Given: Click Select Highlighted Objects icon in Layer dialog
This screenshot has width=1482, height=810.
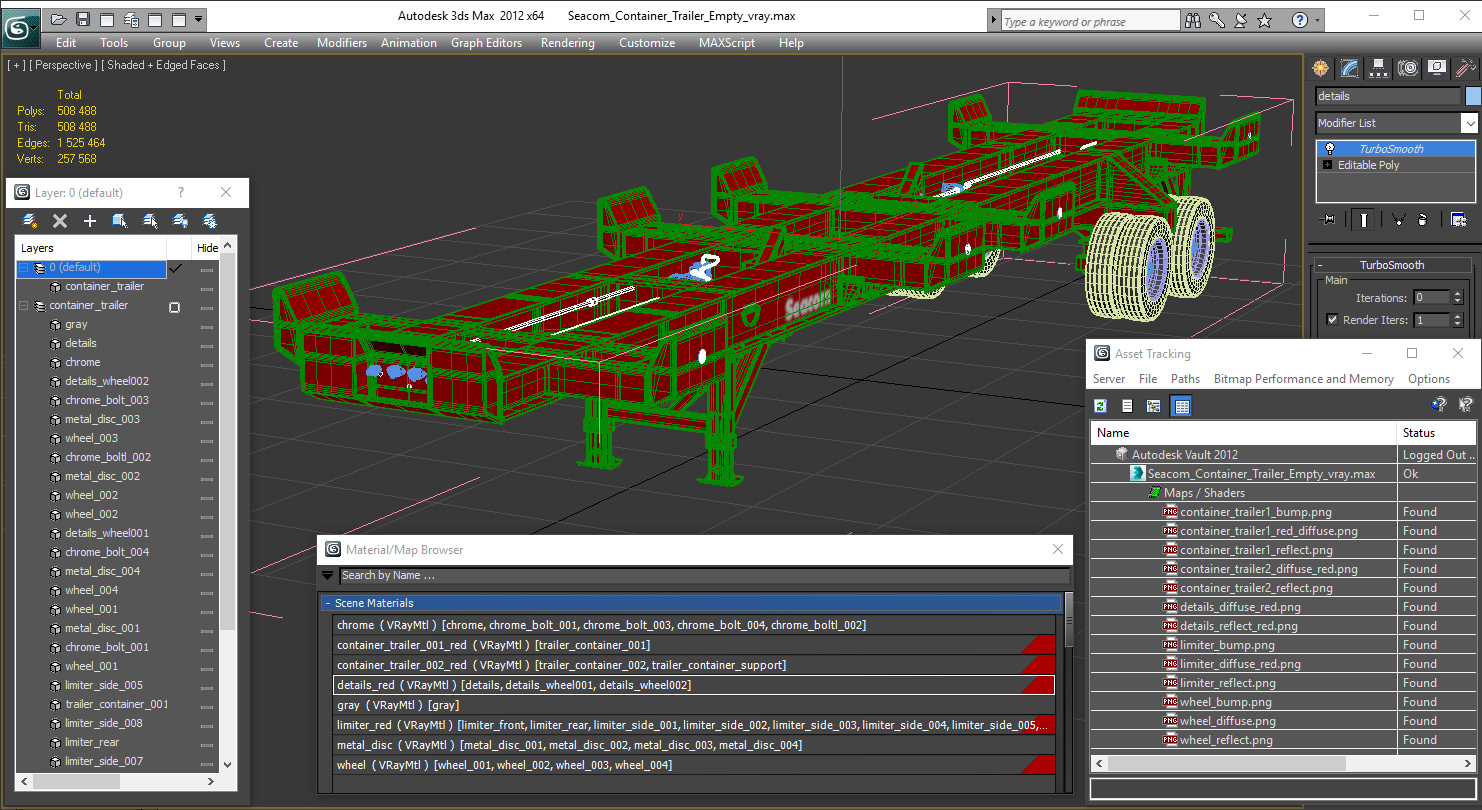Looking at the screenshot, I should click(x=120, y=221).
